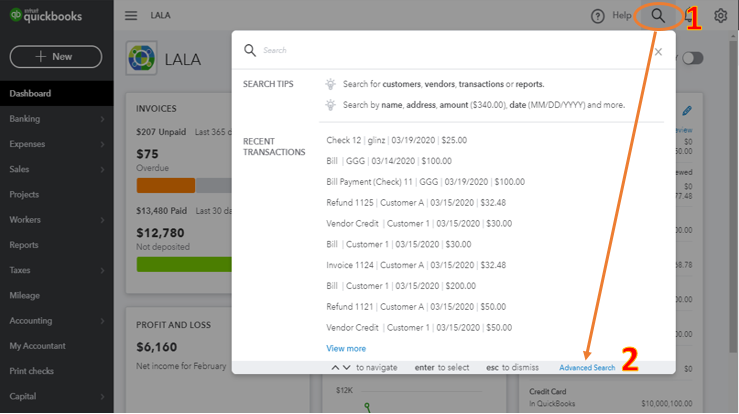
Task: Click the green Not deposited bar
Action: [x=184, y=264]
